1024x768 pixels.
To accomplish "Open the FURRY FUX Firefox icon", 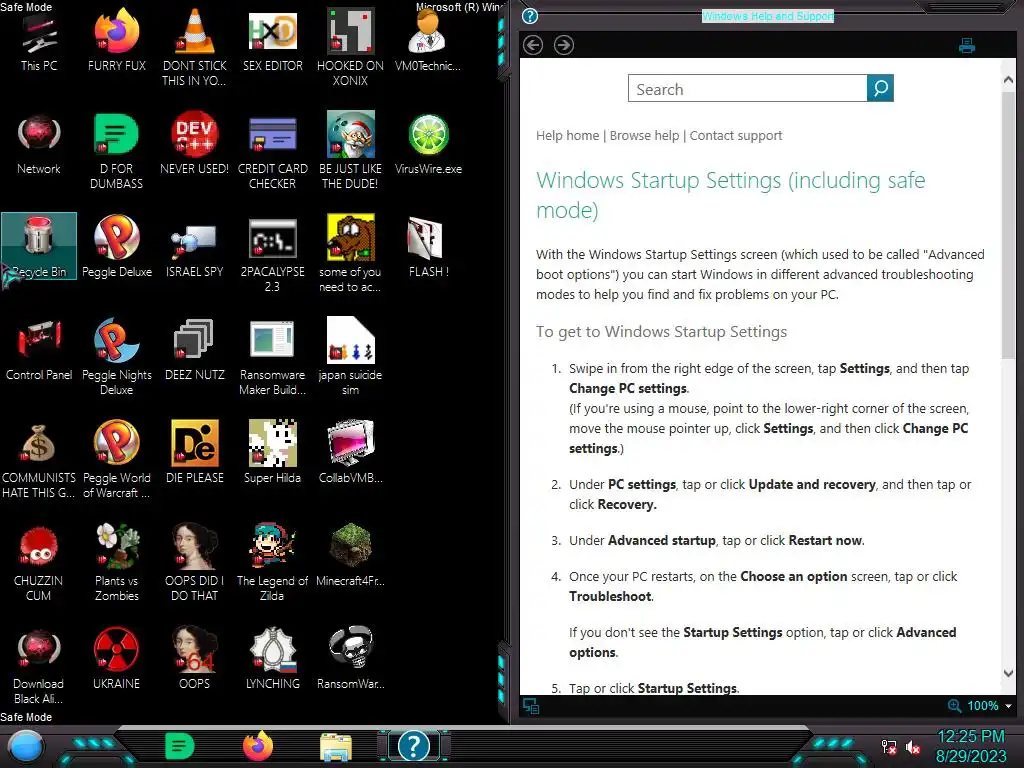I will [x=116, y=40].
